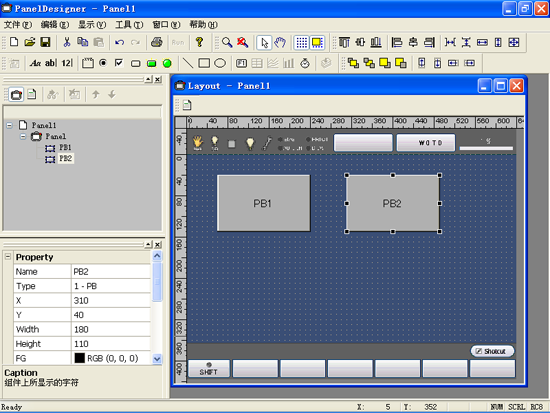Viewport: 550px width, 413px height.
Task: Click the SHIFT button at bottom
Action: [x=209, y=368]
